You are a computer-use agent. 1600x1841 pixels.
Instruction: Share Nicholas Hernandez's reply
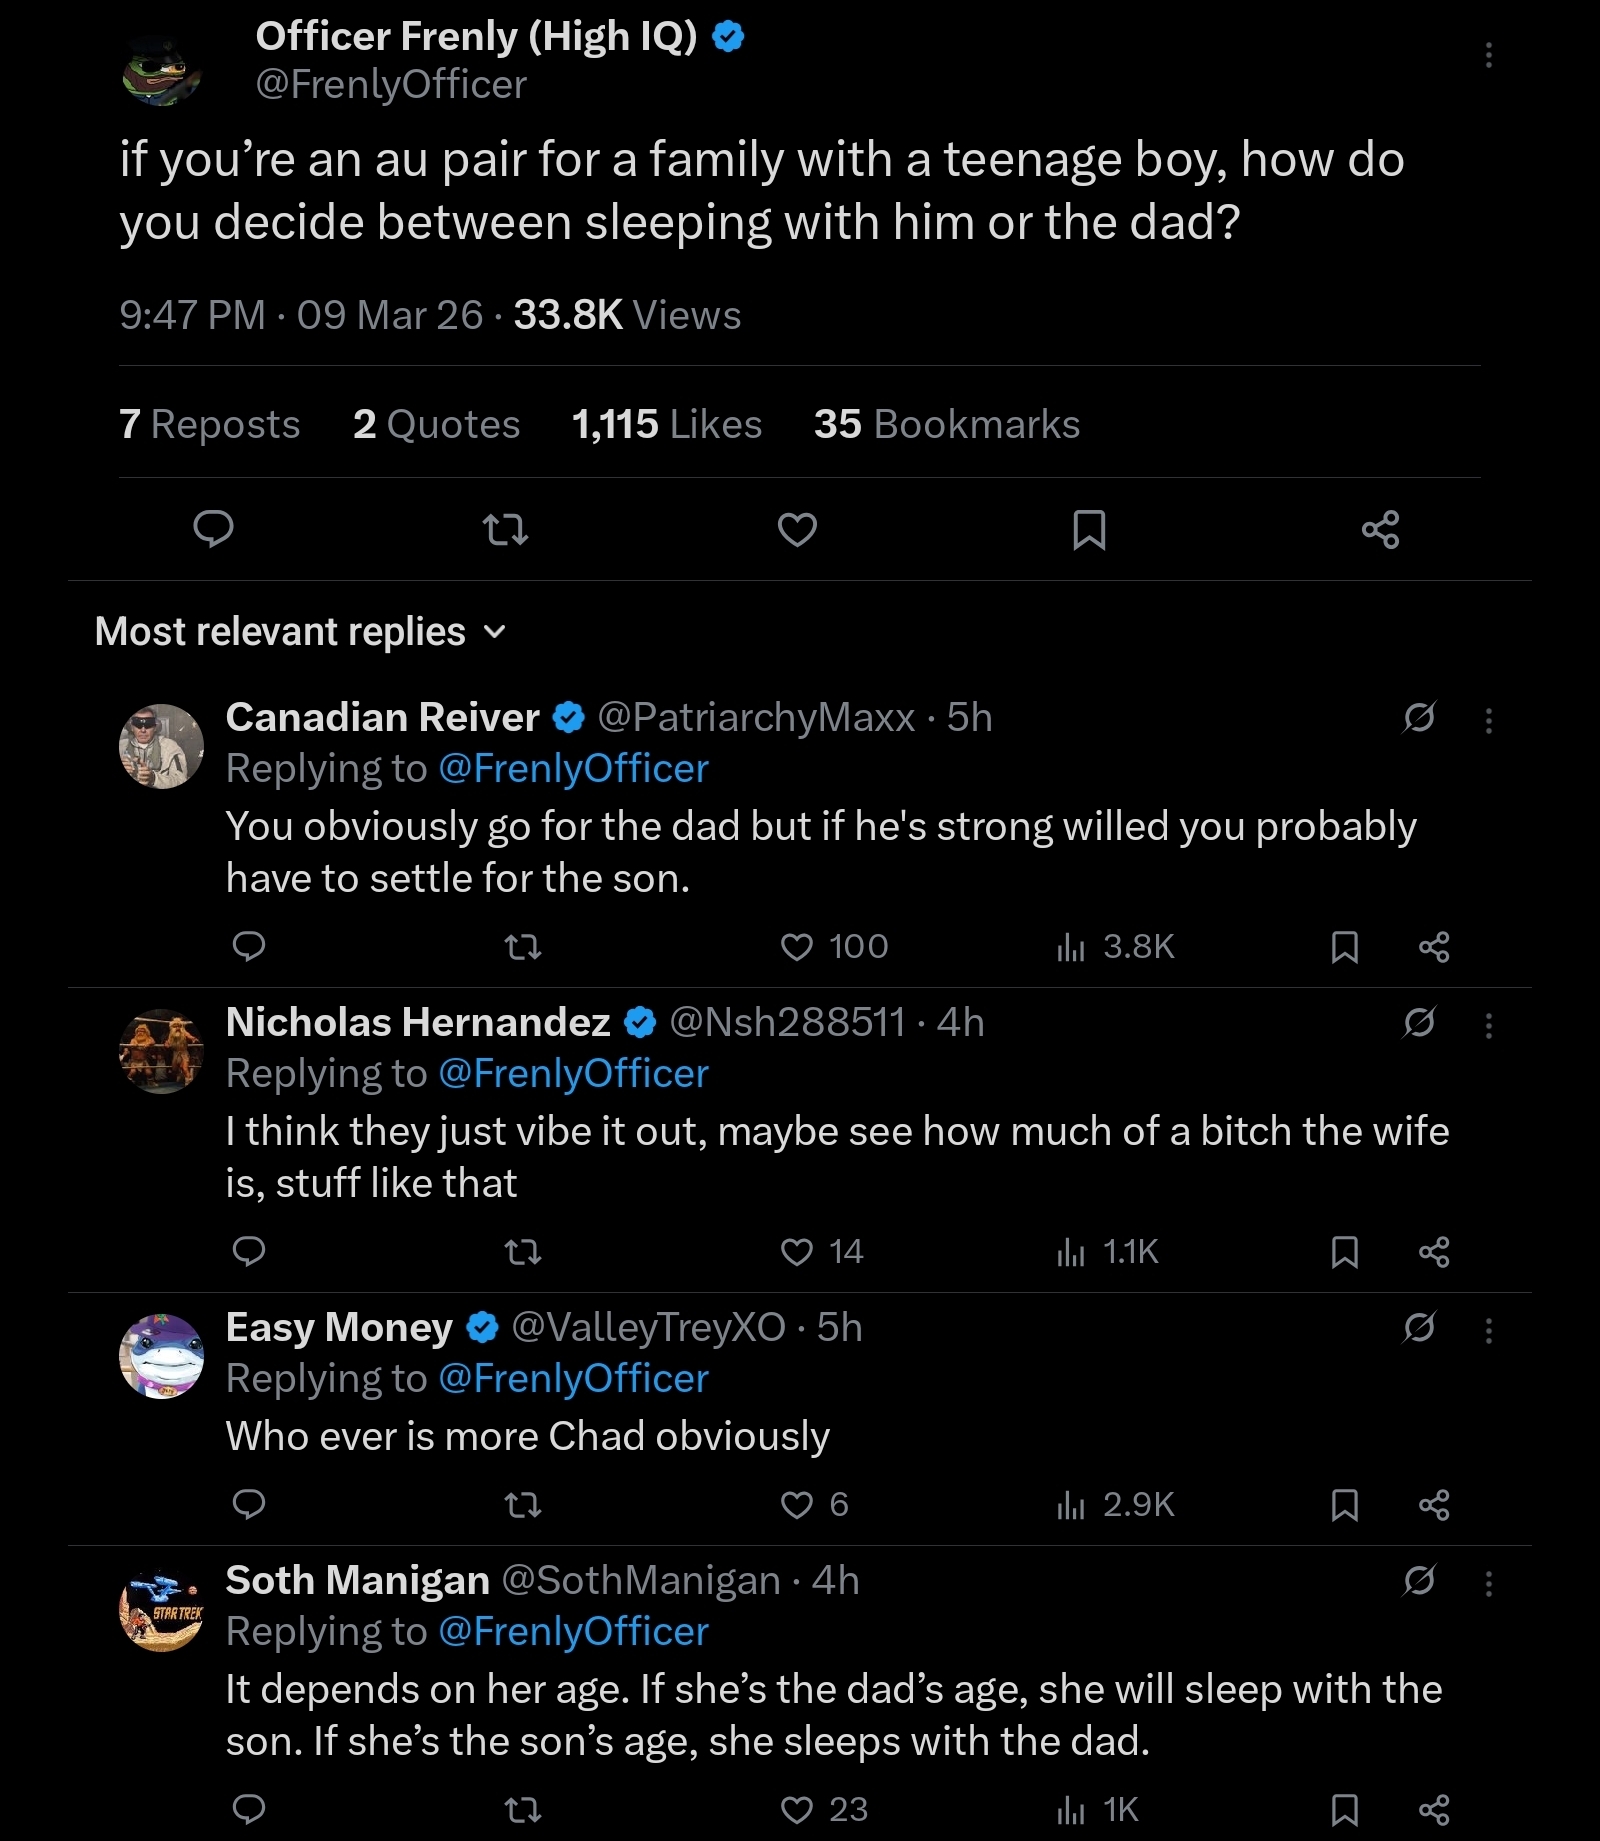(1434, 1251)
